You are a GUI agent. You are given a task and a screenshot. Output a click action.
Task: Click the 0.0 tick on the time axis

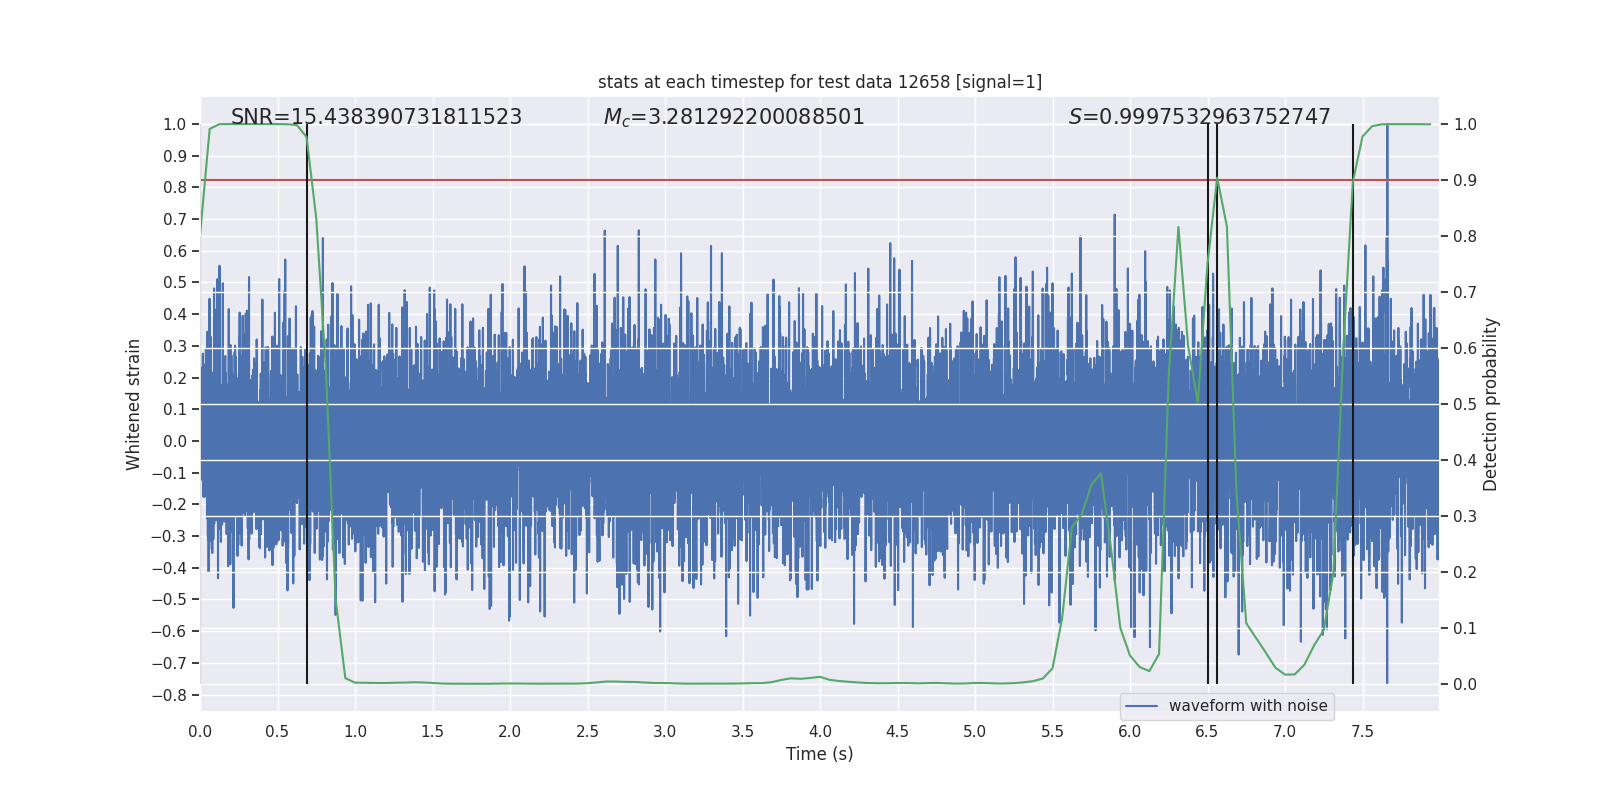tap(200, 731)
